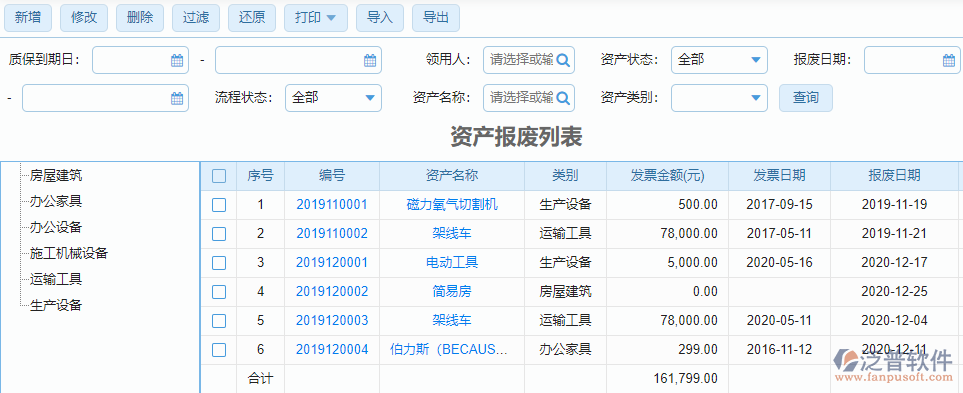Image resolution: width=963 pixels, height=393 pixels.
Task: Open calendar icon for 质保到期日 start date
Action: point(177,60)
